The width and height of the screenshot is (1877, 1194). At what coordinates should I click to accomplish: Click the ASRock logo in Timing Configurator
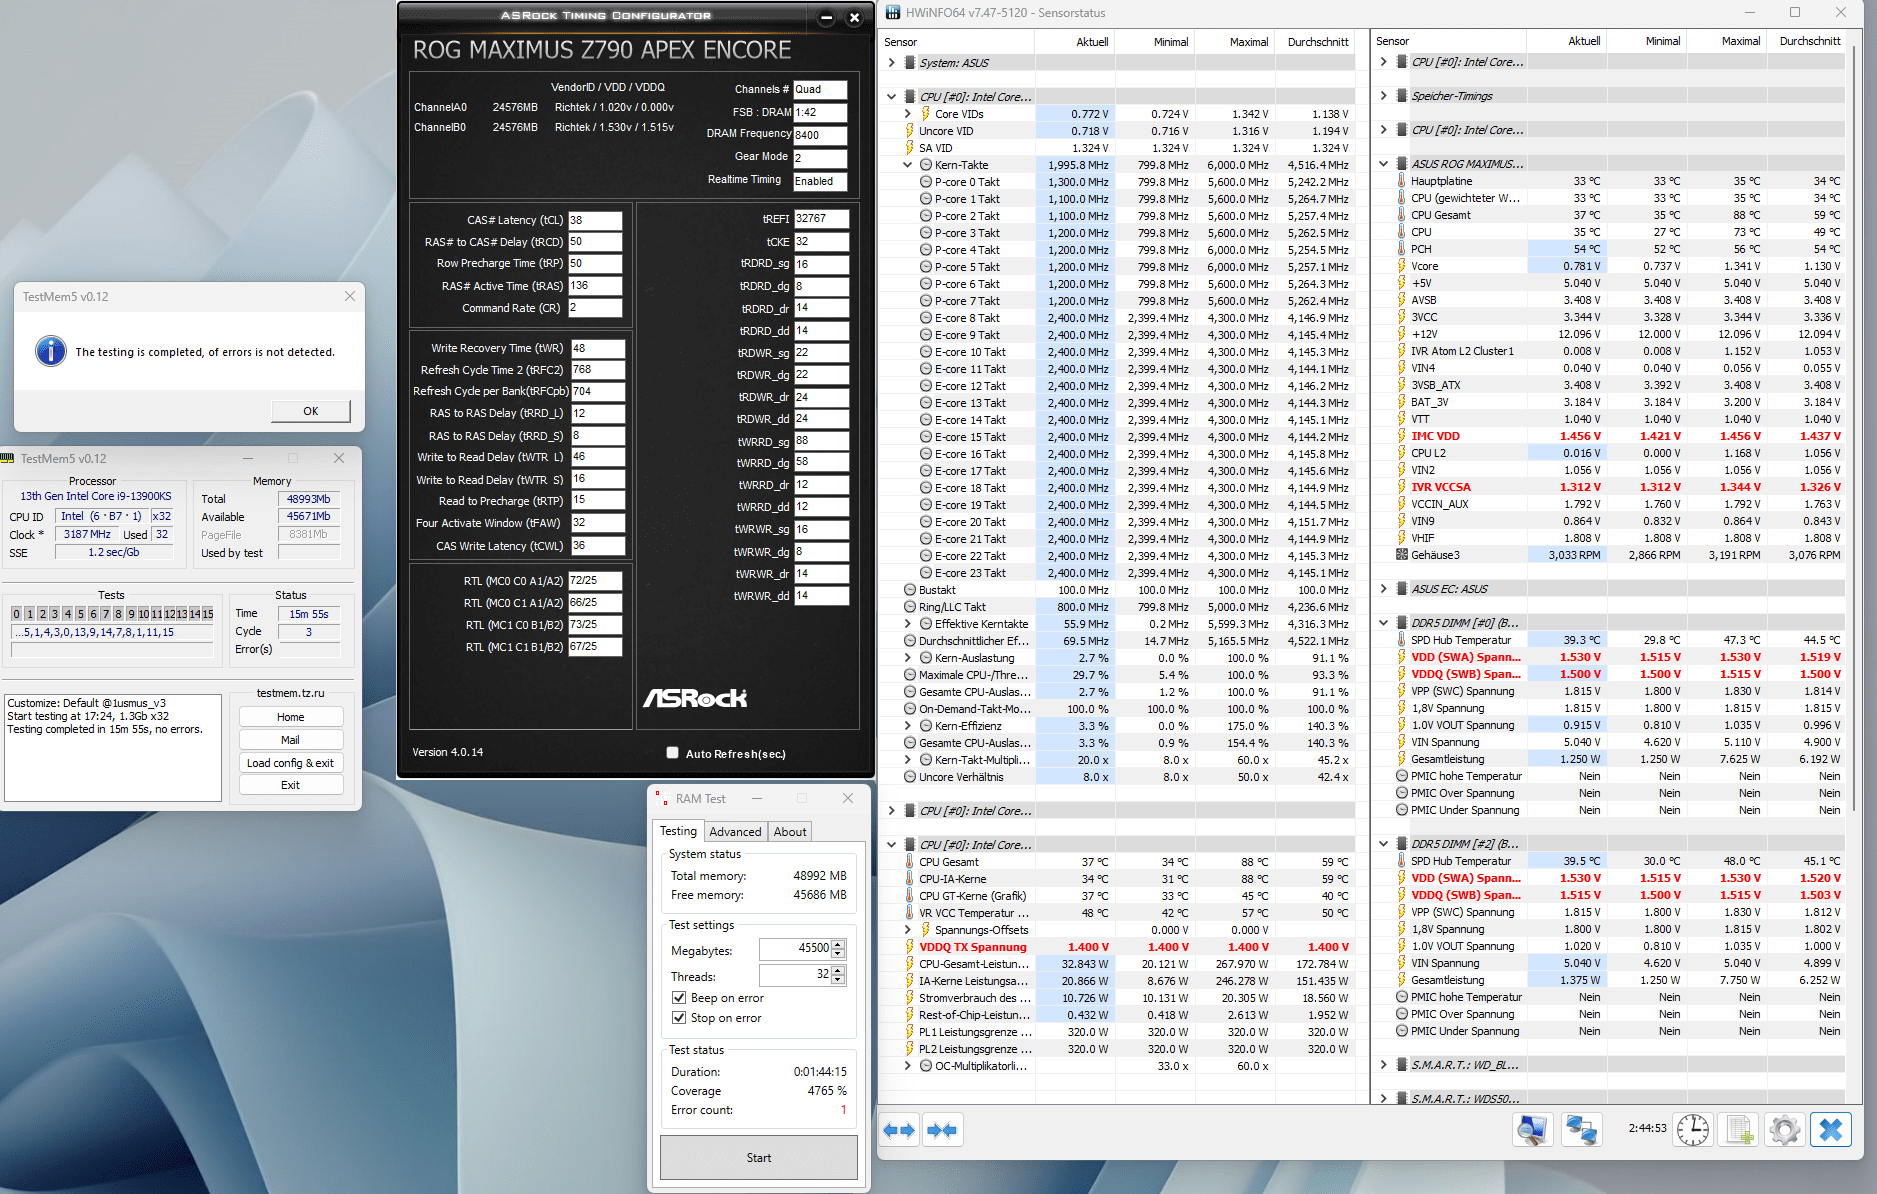click(695, 698)
